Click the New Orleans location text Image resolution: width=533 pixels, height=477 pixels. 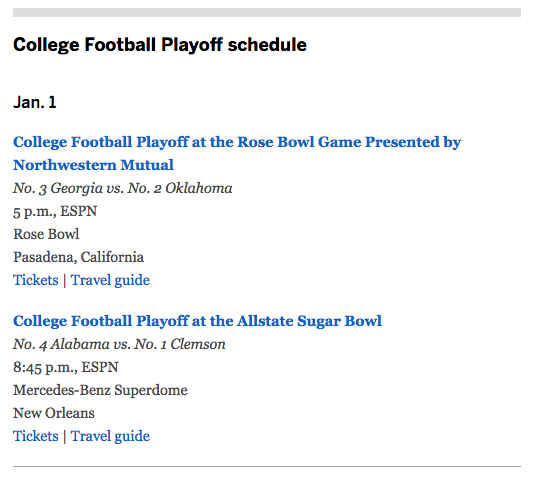point(54,413)
